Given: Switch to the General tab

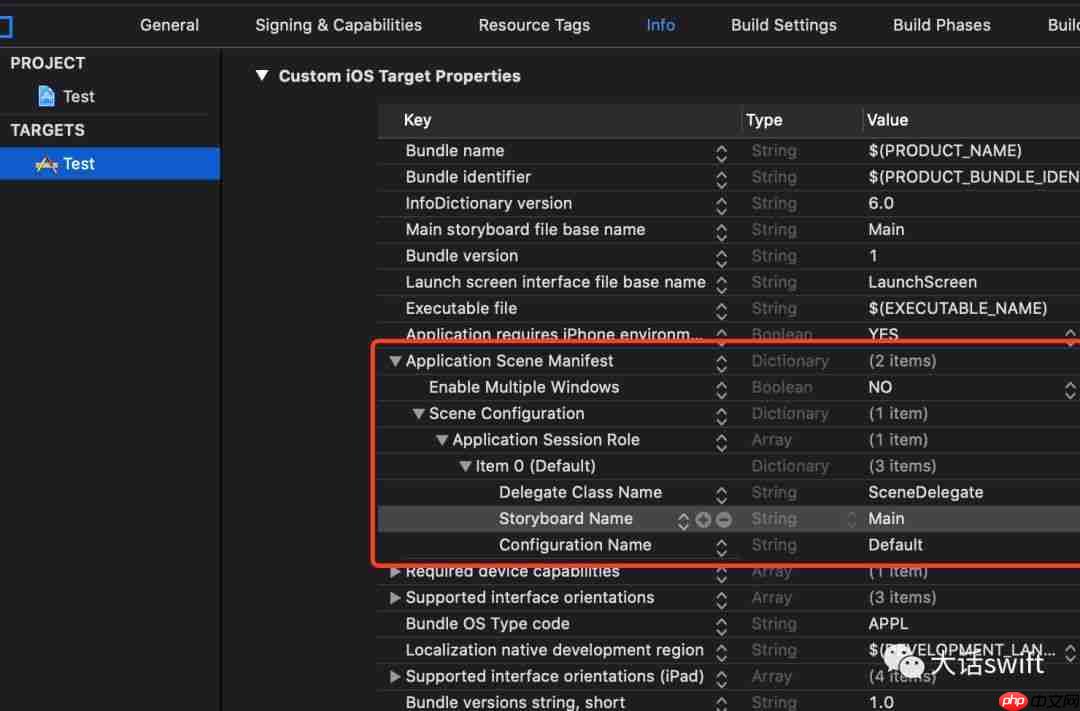Looking at the screenshot, I should 169,25.
